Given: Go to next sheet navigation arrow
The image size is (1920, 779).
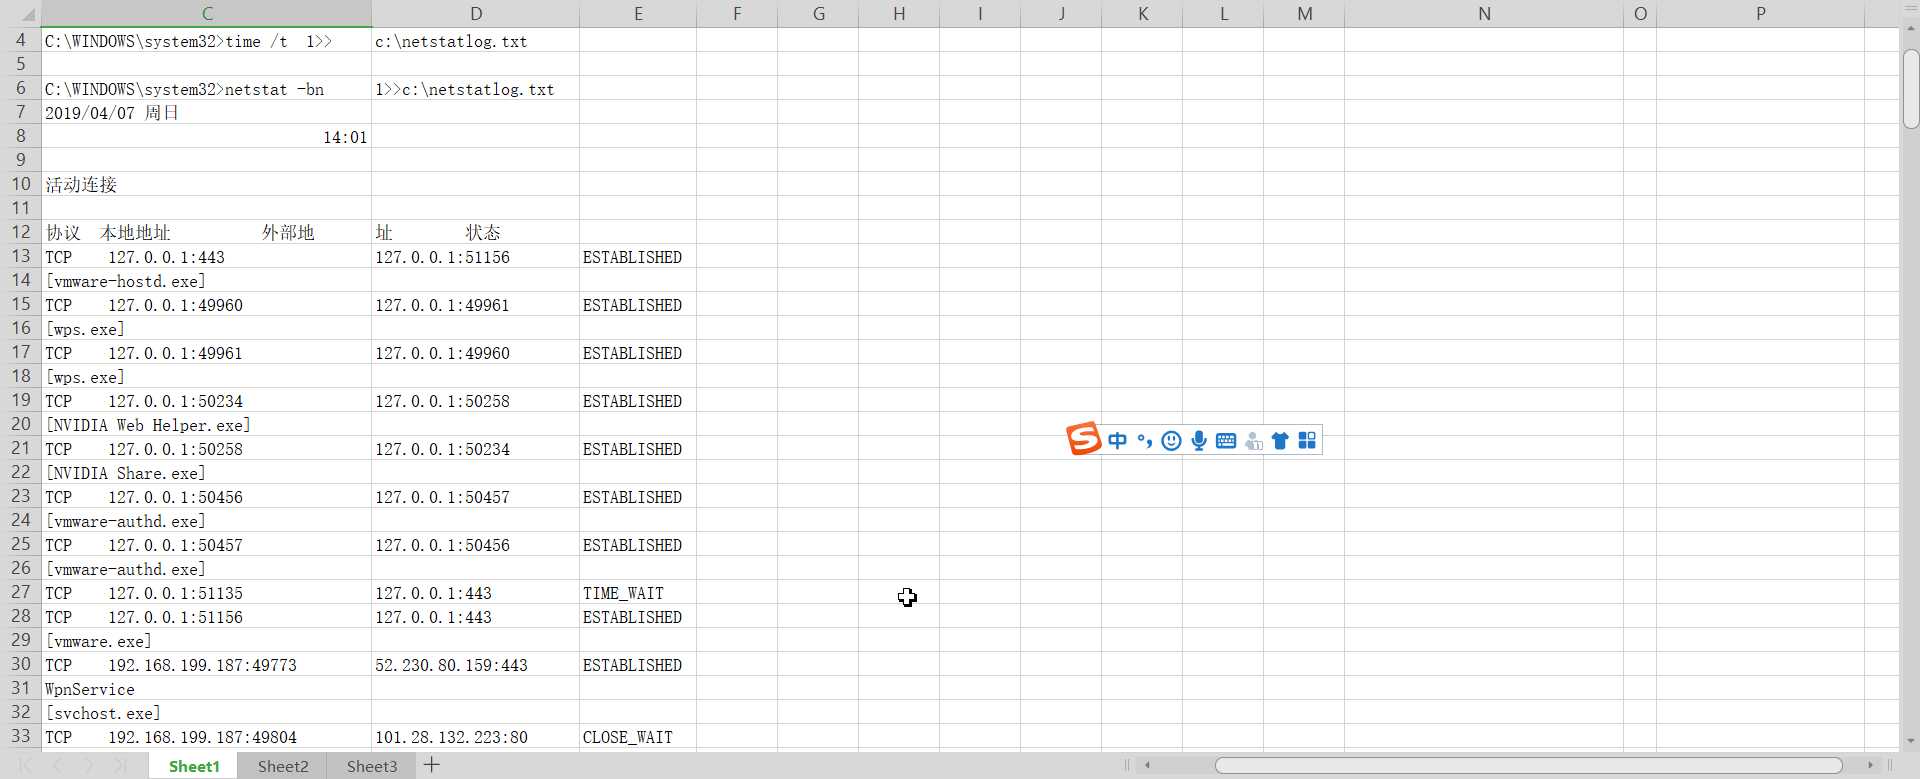Looking at the screenshot, I should click(x=89, y=766).
